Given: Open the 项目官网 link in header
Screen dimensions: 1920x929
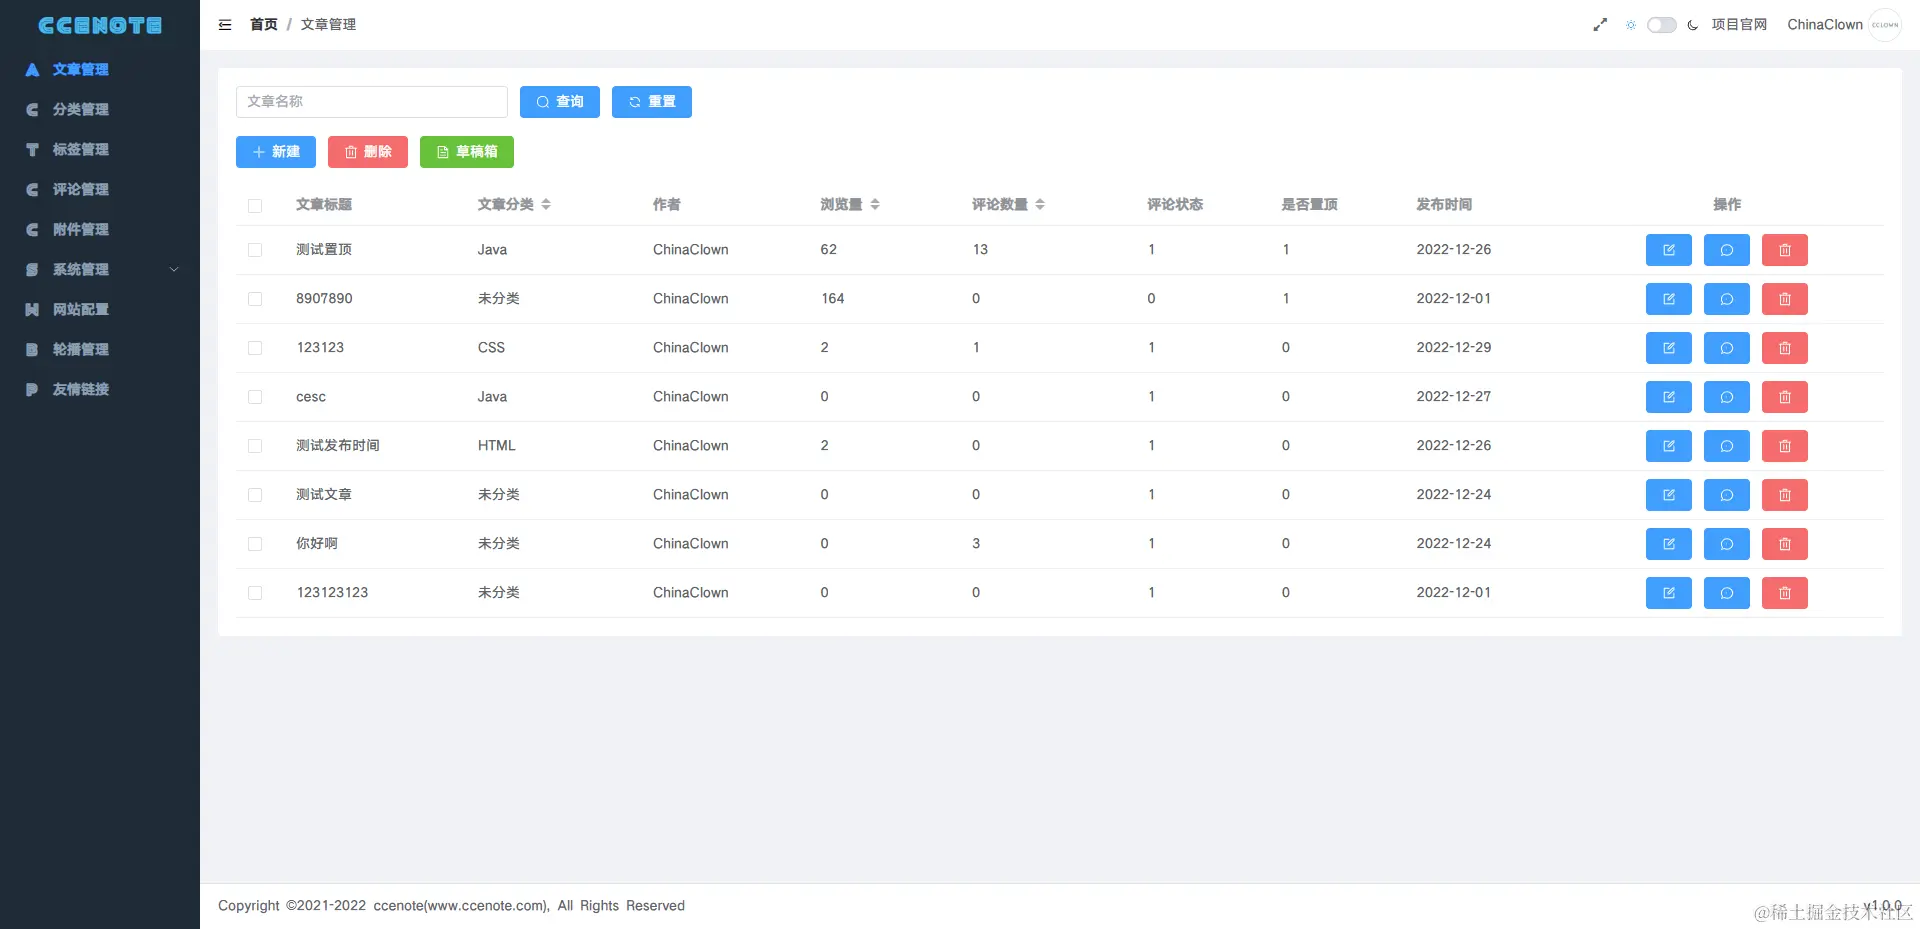Looking at the screenshot, I should coord(1739,25).
